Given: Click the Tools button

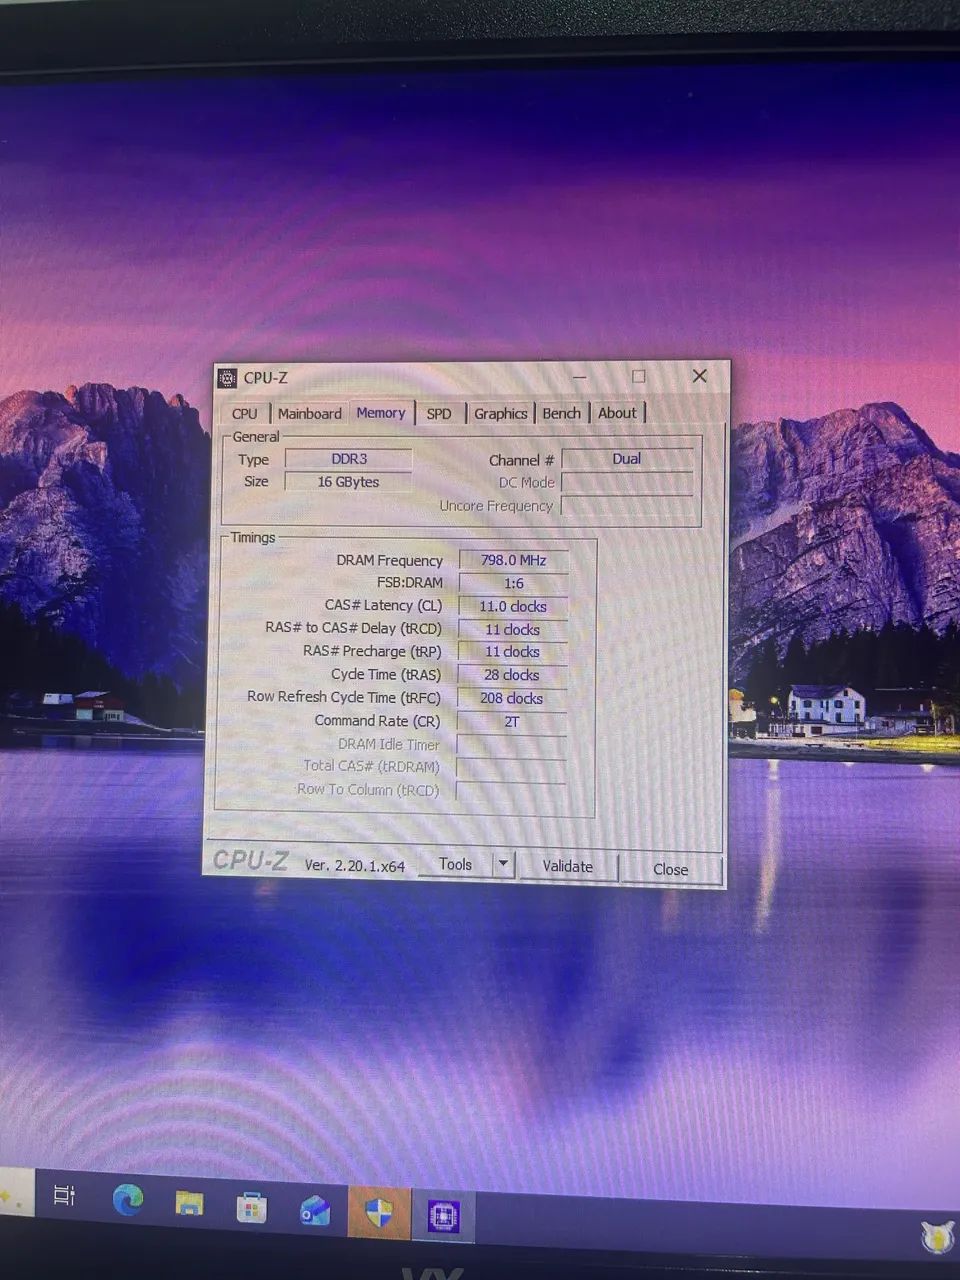Looking at the screenshot, I should click(455, 864).
